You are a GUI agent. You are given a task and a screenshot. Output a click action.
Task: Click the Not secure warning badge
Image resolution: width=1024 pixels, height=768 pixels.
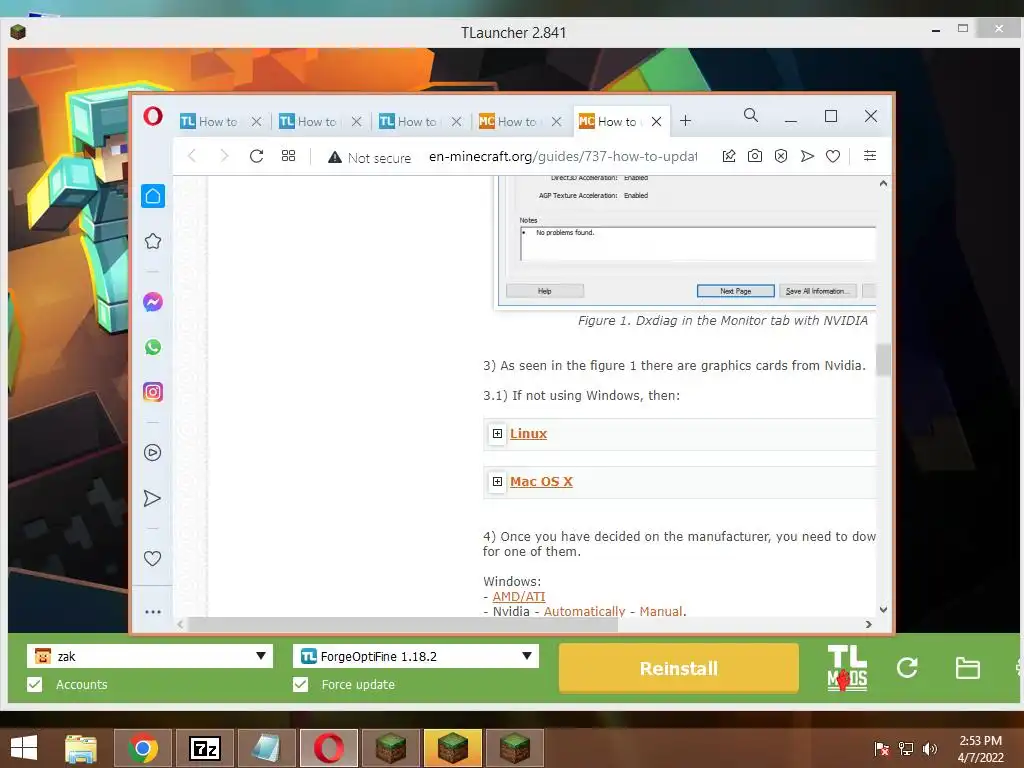tap(370, 157)
